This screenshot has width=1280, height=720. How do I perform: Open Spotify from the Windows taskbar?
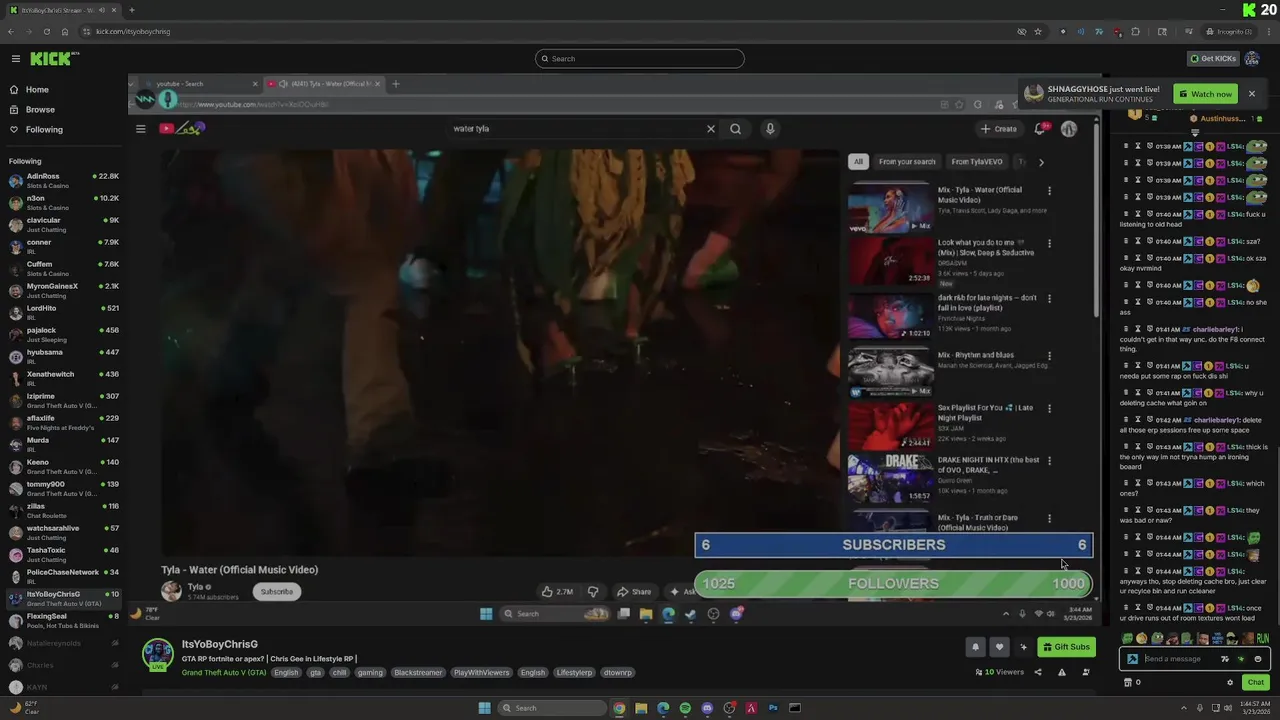pyautogui.click(x=685, y=708)
